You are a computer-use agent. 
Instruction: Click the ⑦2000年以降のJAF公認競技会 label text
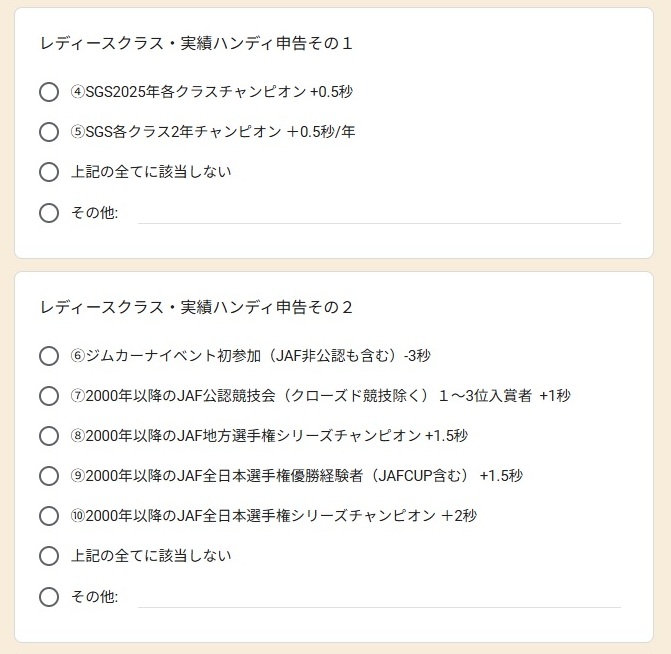click(320, 396)
